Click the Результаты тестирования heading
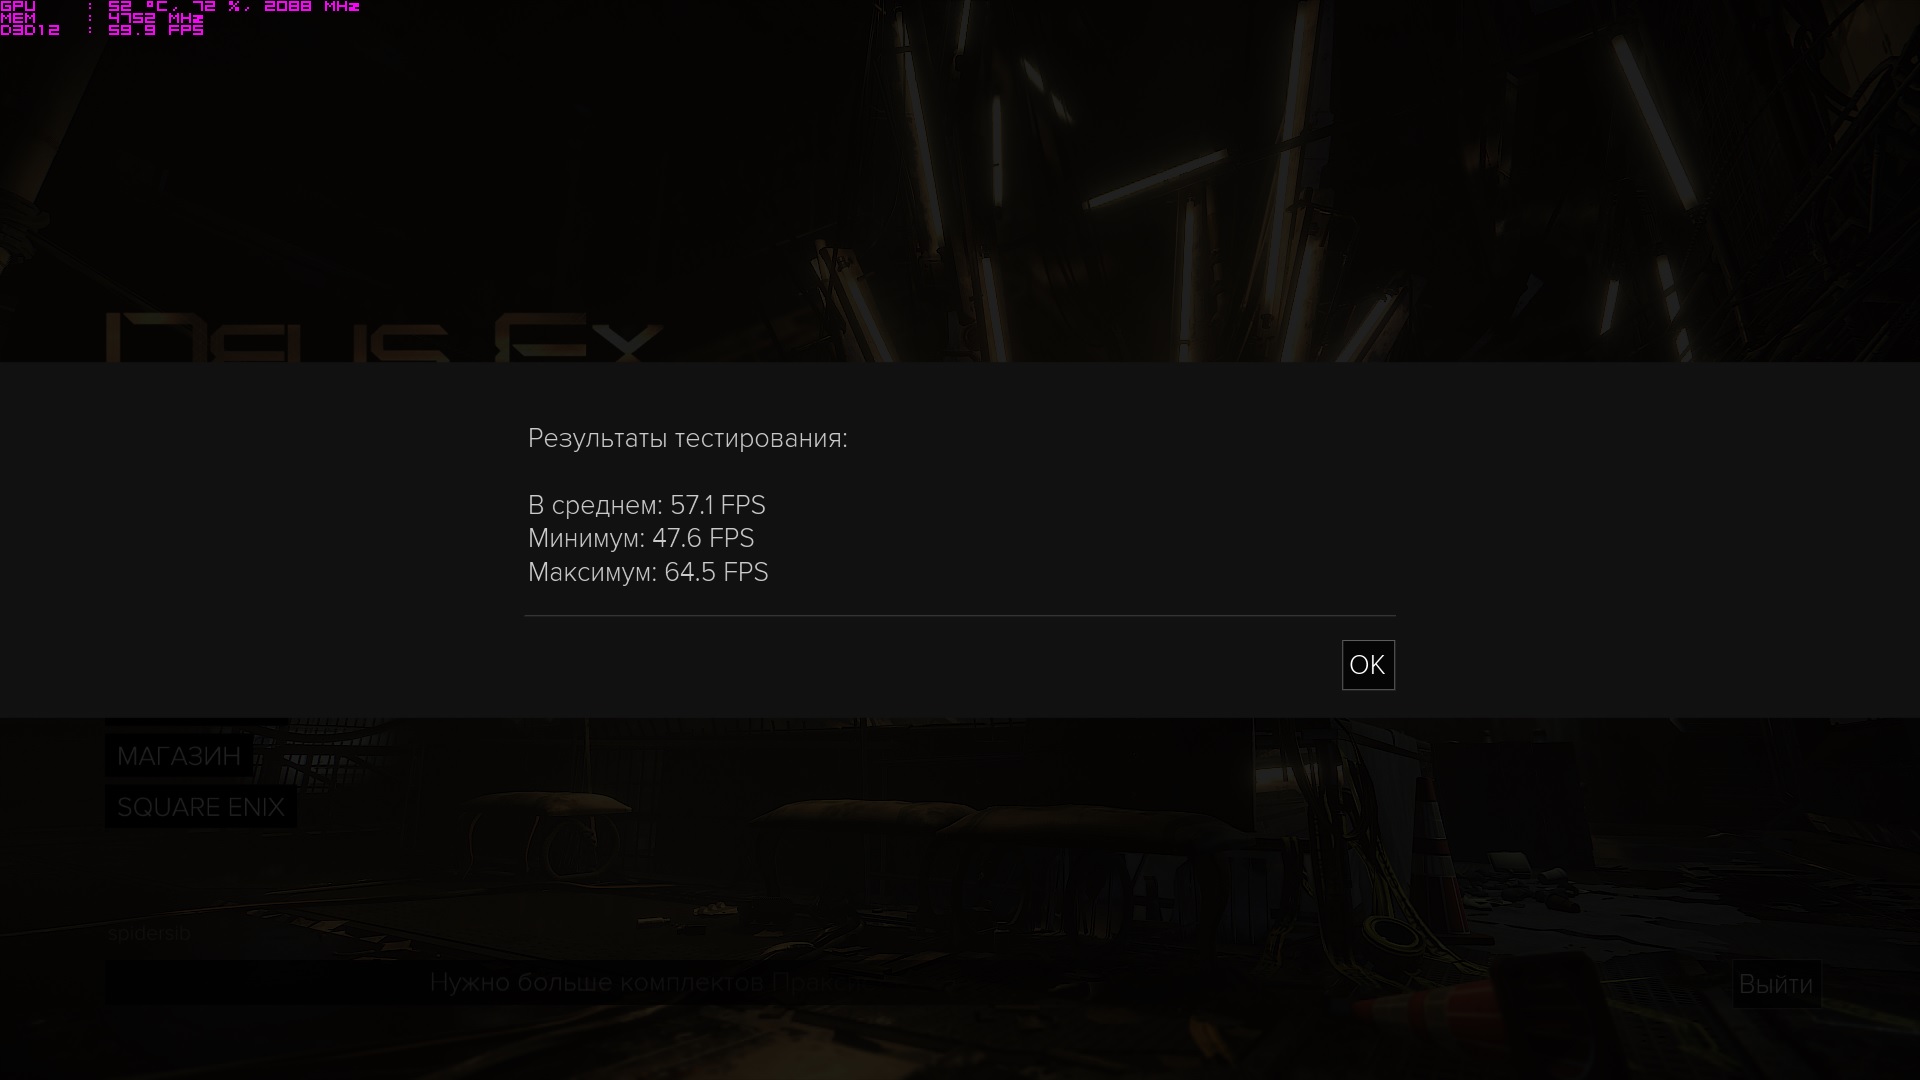 pos(688,438)
